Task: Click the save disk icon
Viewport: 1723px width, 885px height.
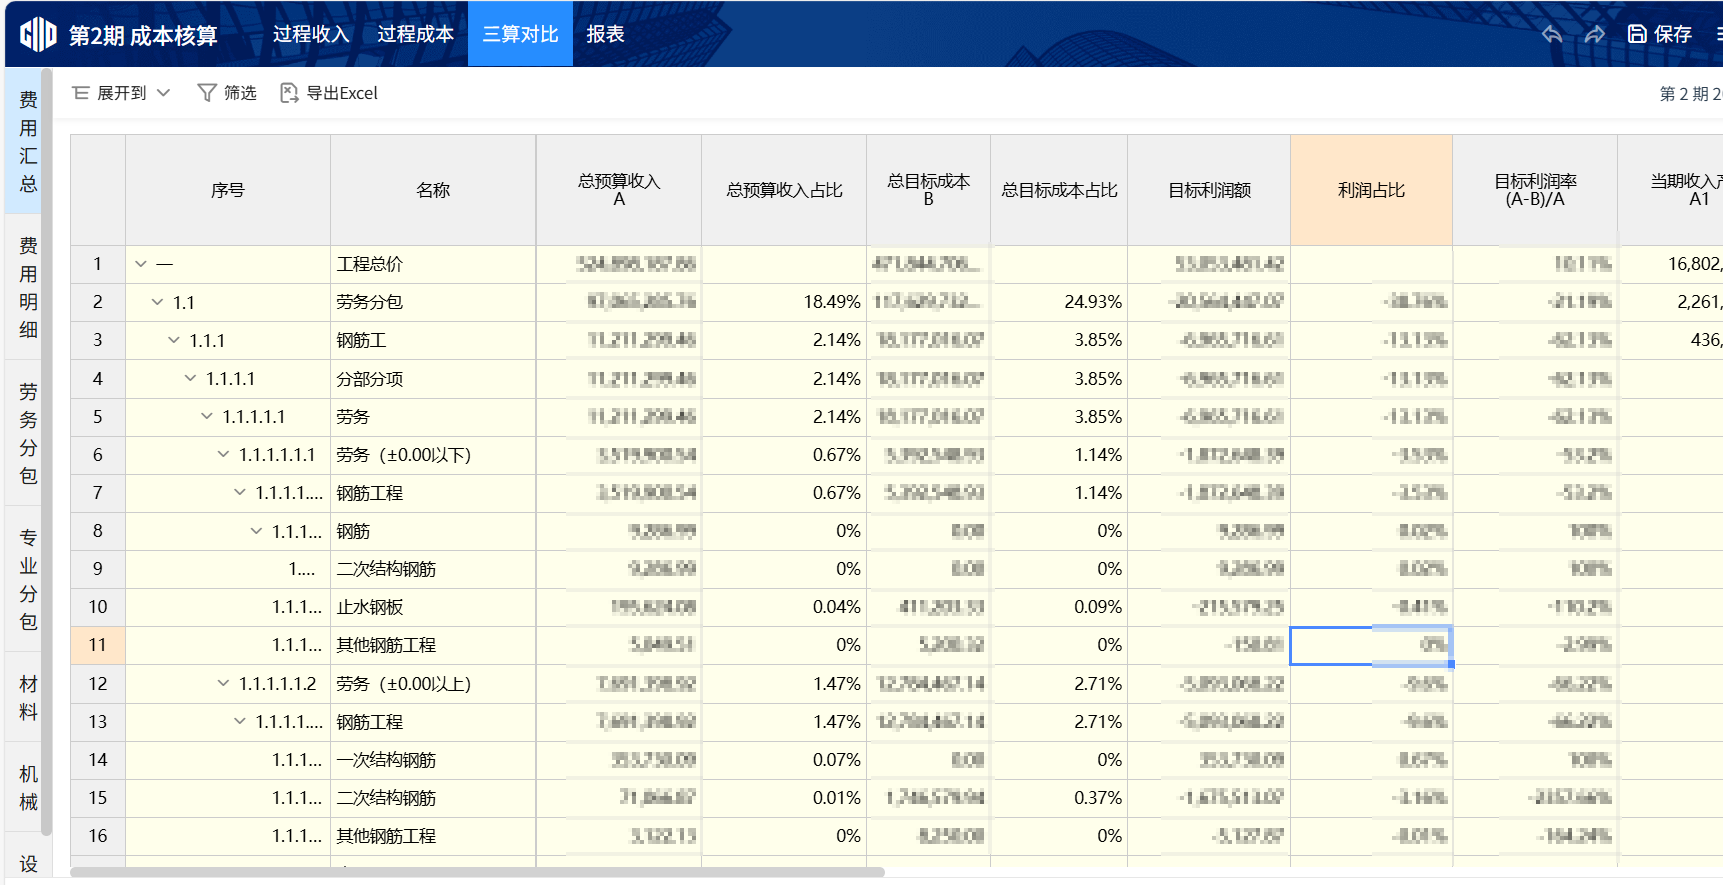Action: 1637,34
